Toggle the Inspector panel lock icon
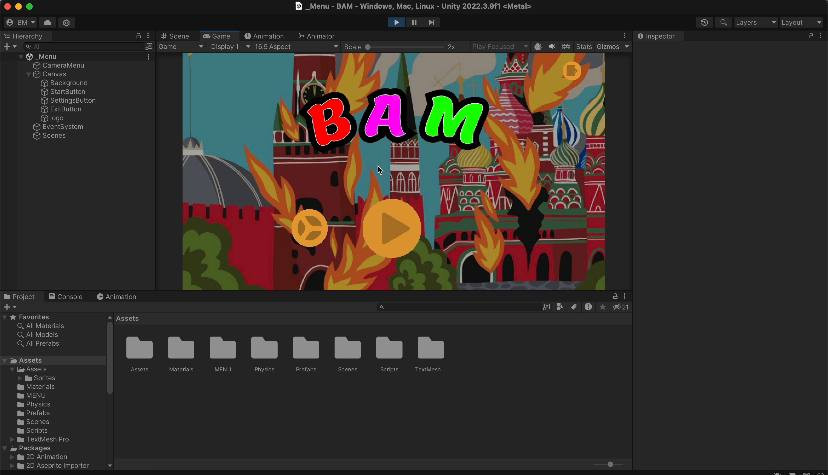828x475 pixels. [811, 36]
